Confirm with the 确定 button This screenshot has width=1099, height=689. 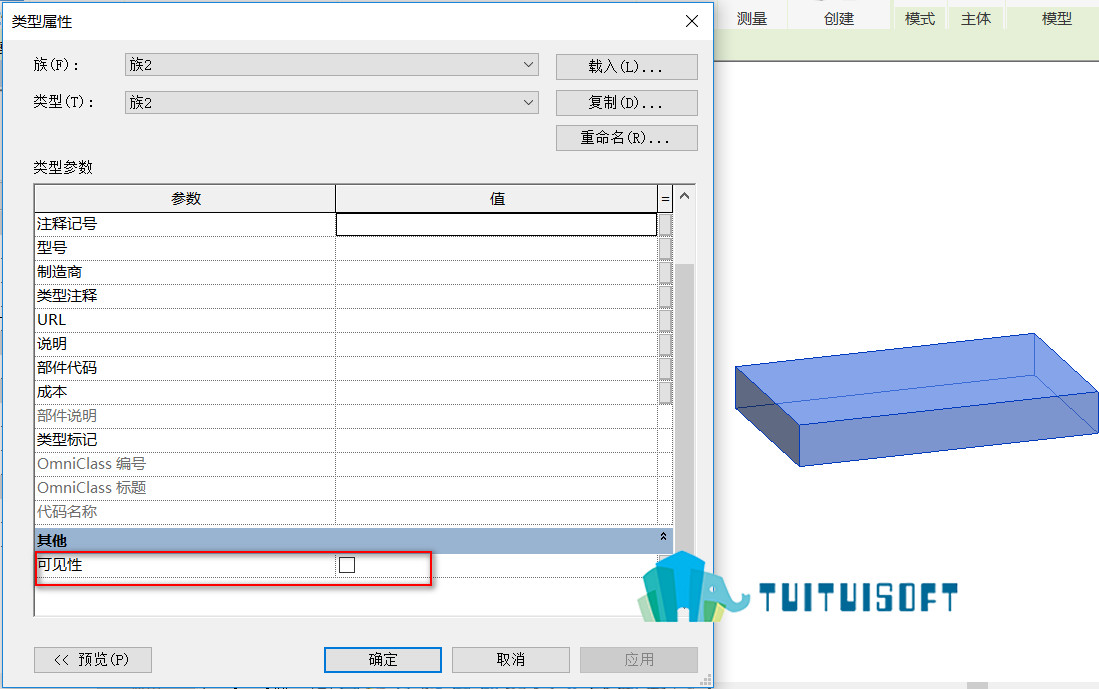383,660
